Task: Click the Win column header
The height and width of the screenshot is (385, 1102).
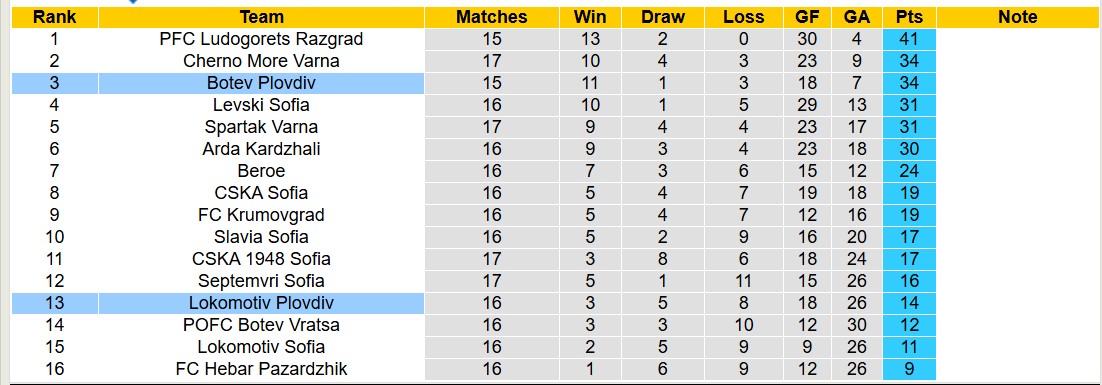Action: point(590,17)
